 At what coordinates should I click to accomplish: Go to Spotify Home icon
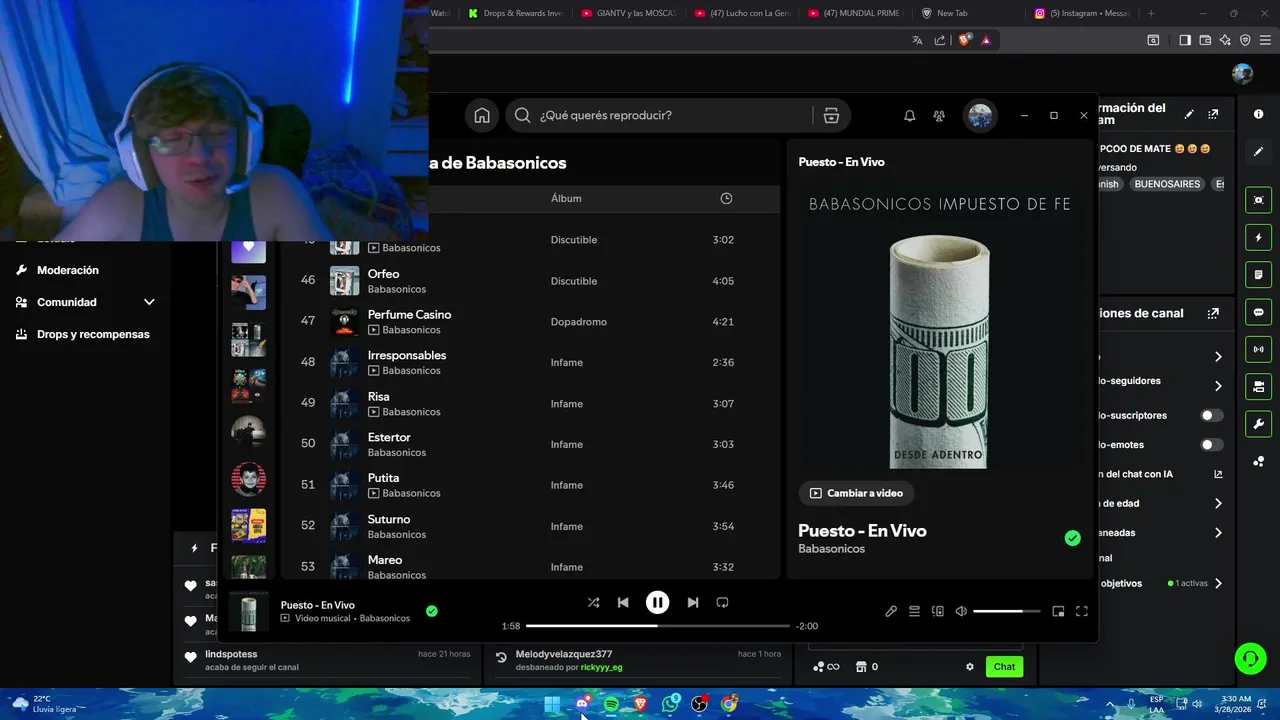tap(482, 115)
